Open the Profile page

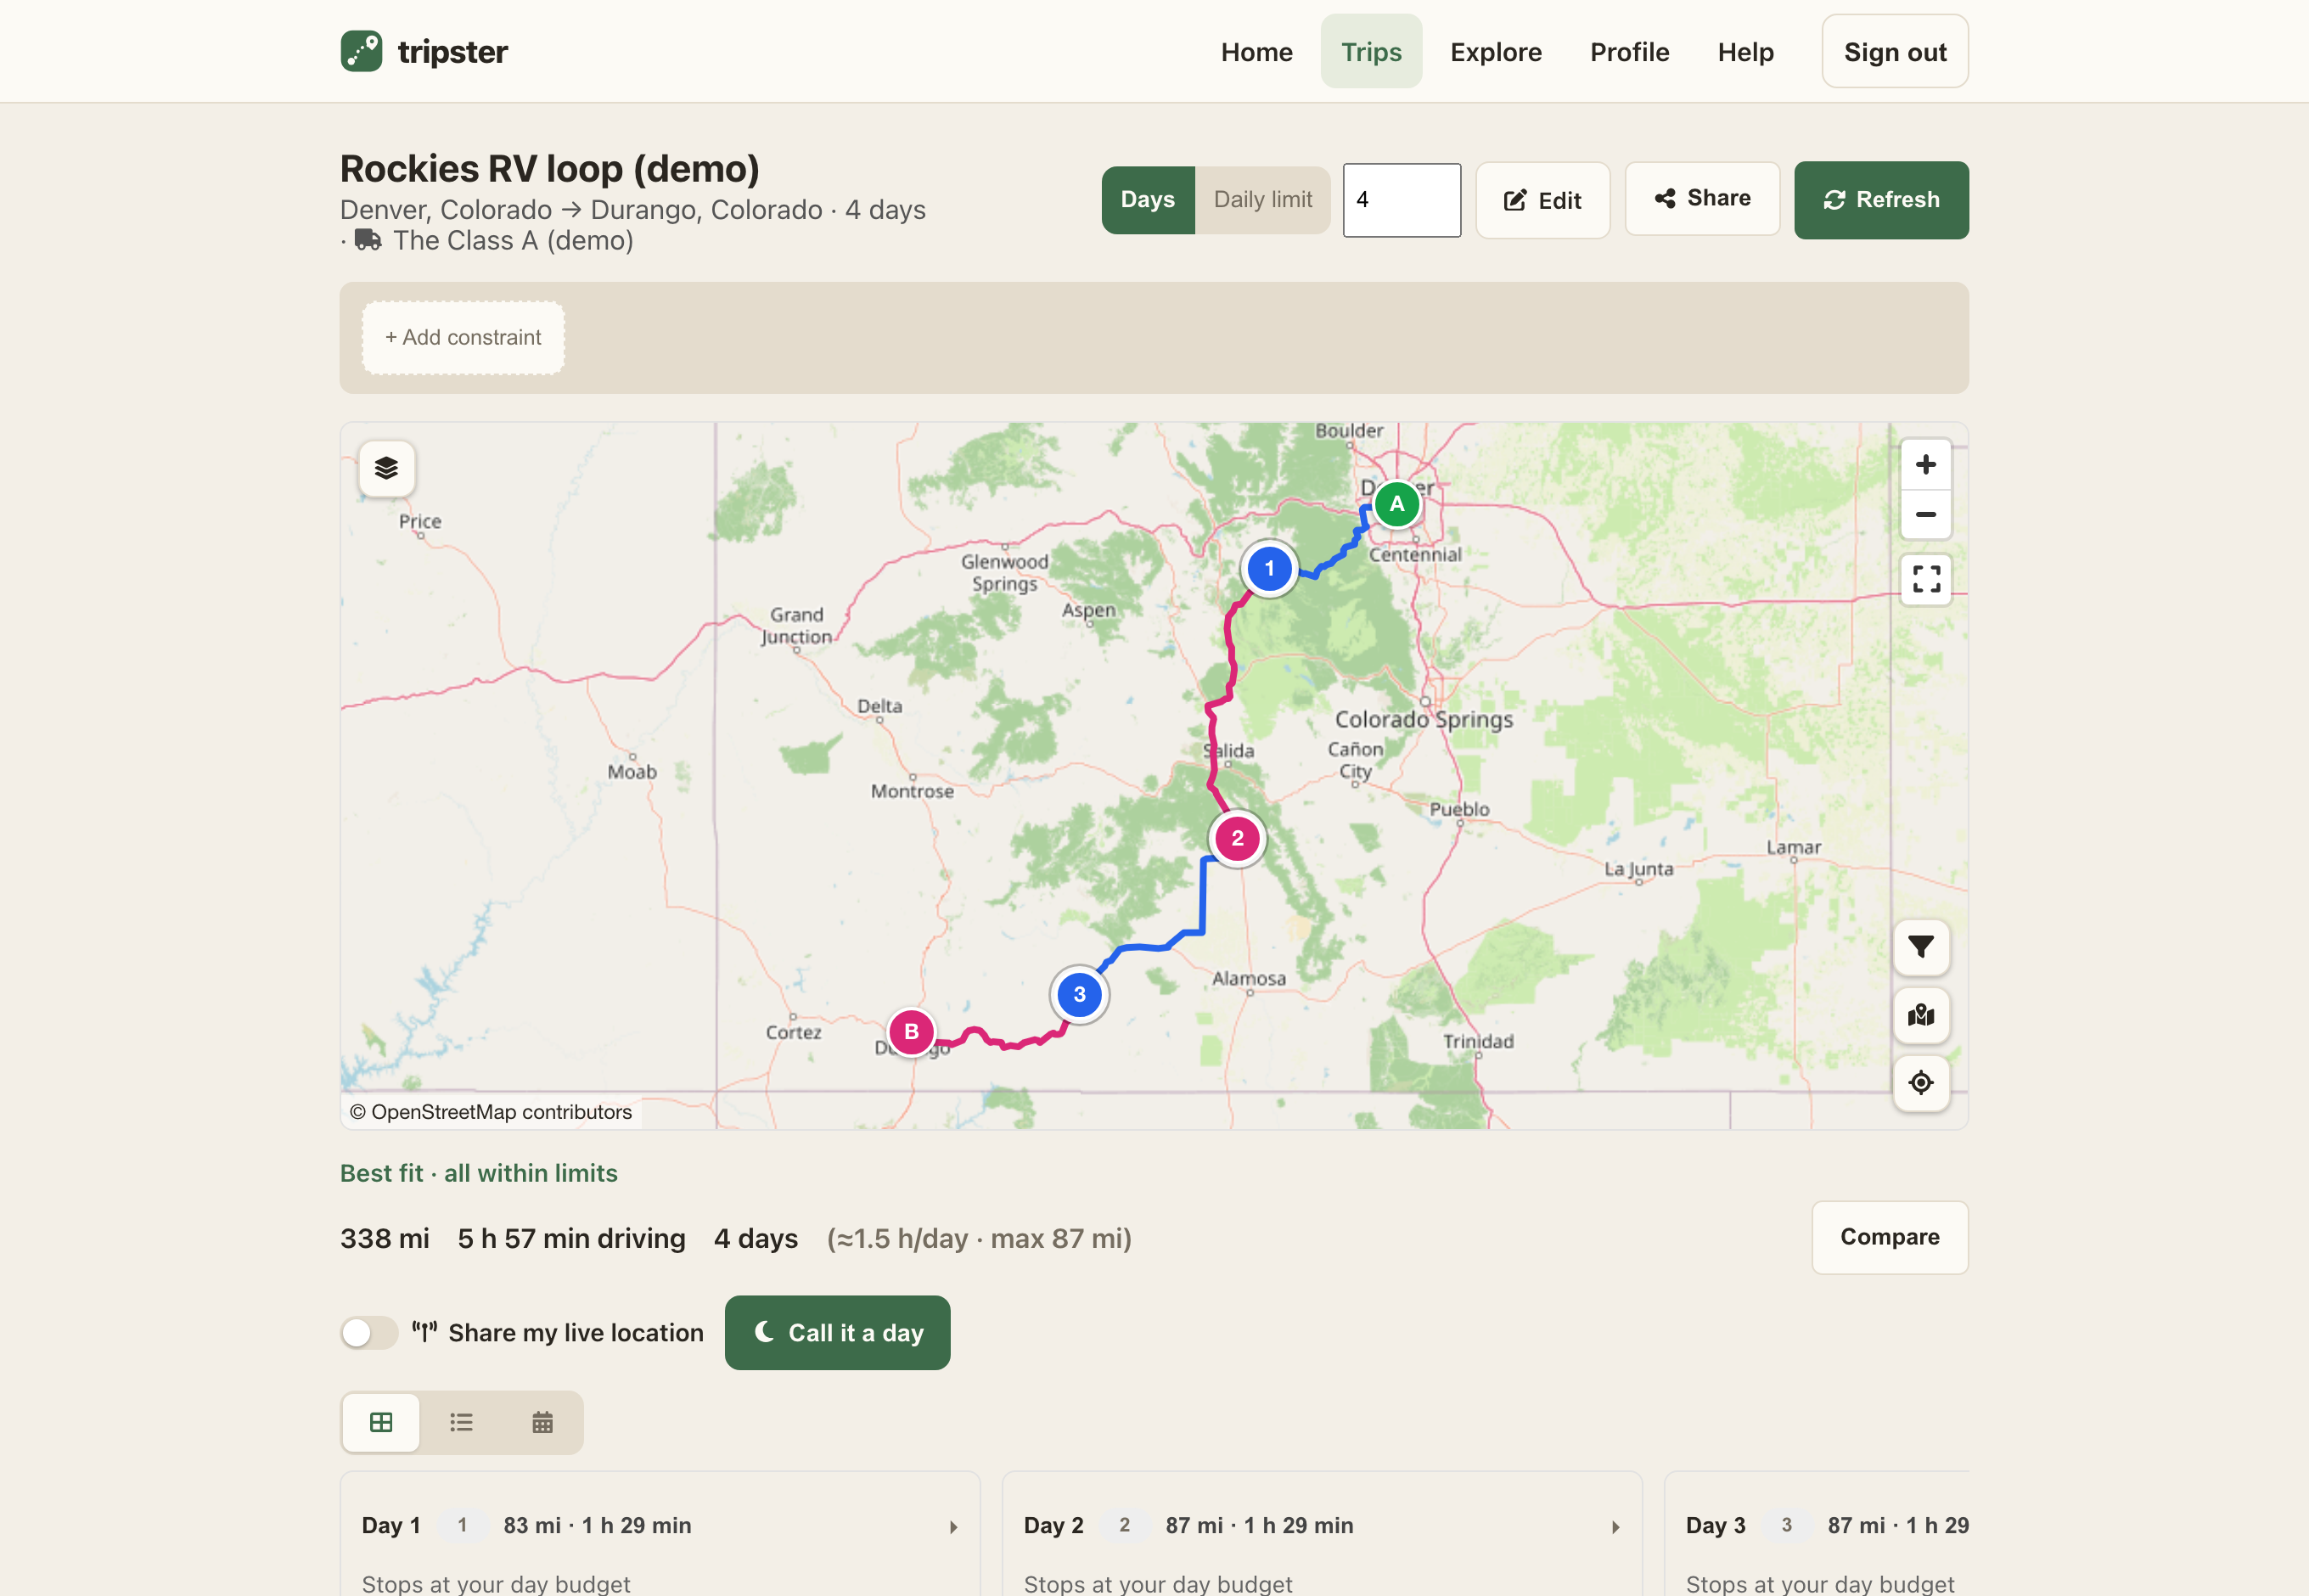pyautogui.click(x=1629, y=52)
